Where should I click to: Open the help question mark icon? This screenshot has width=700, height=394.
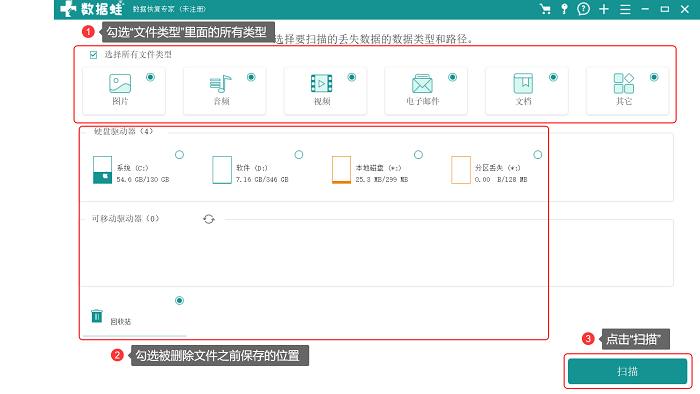tap(583, 9)
